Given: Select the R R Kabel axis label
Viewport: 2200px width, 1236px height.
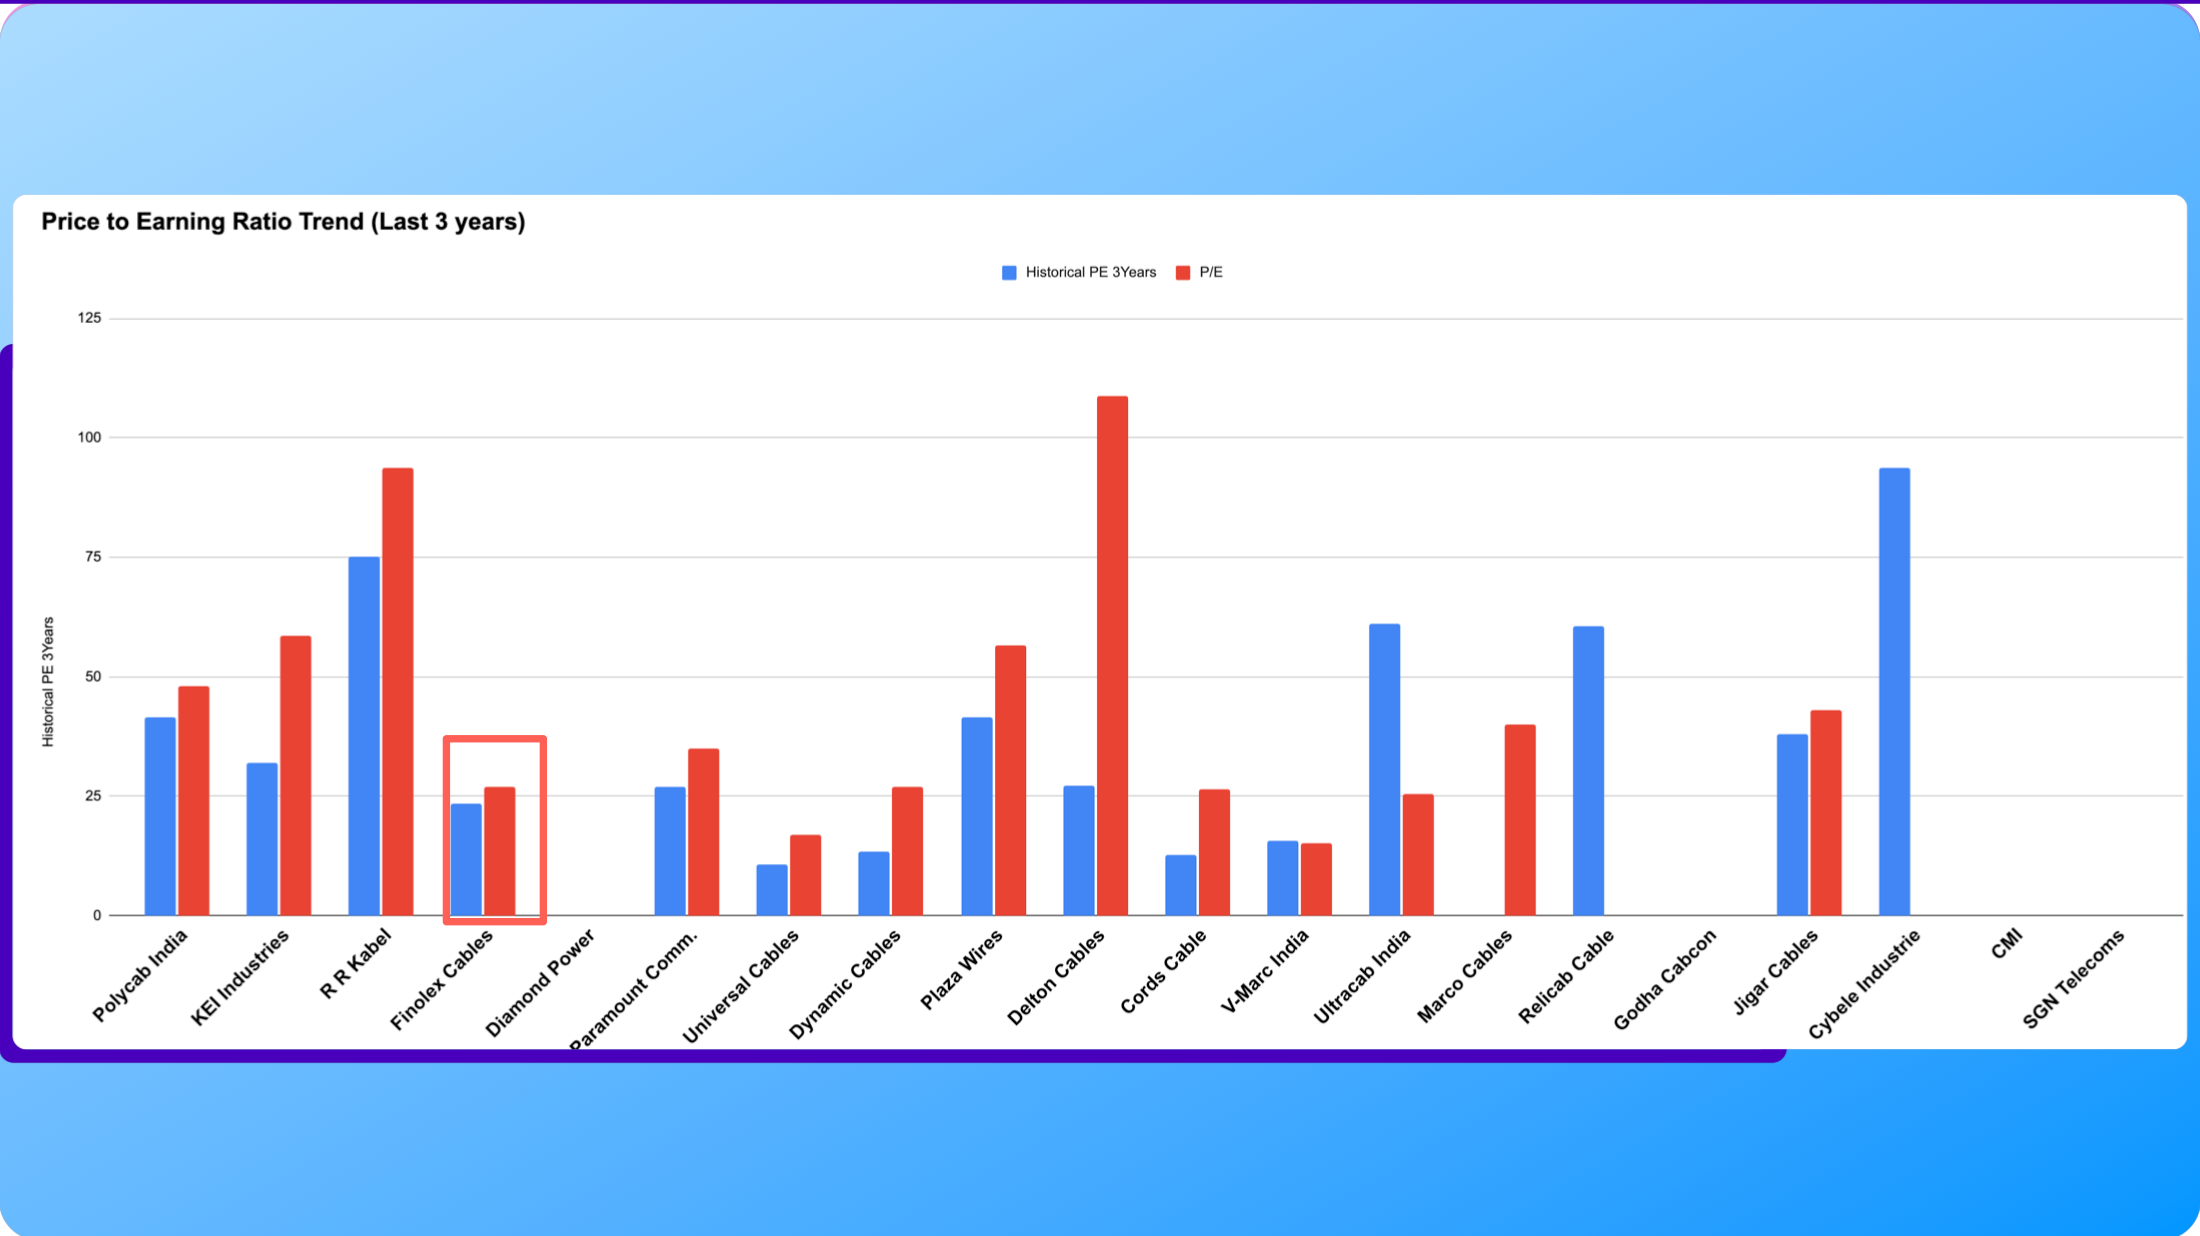Looking at the screenshot, I should (355, 964).
